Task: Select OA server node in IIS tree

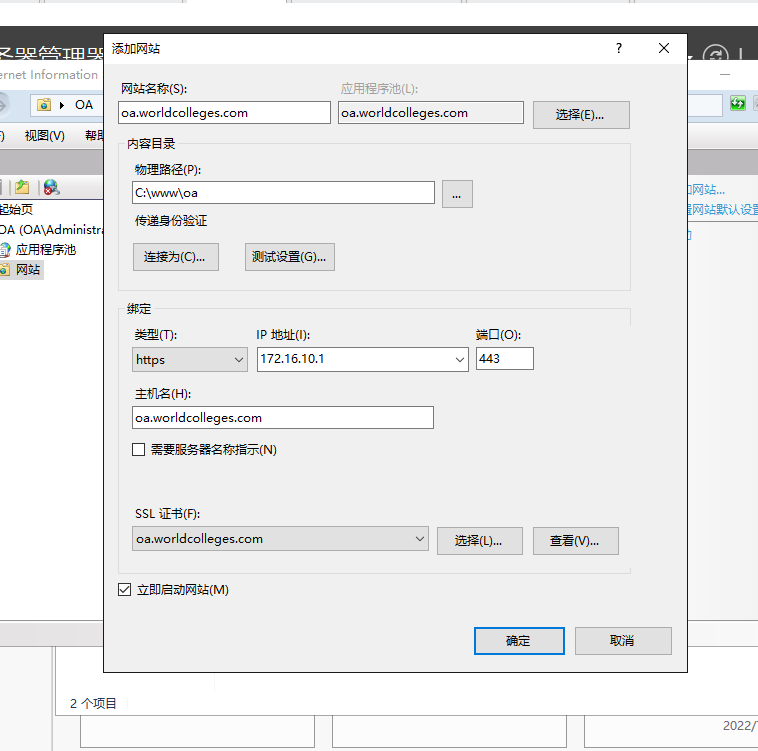Action: [51, 230]
